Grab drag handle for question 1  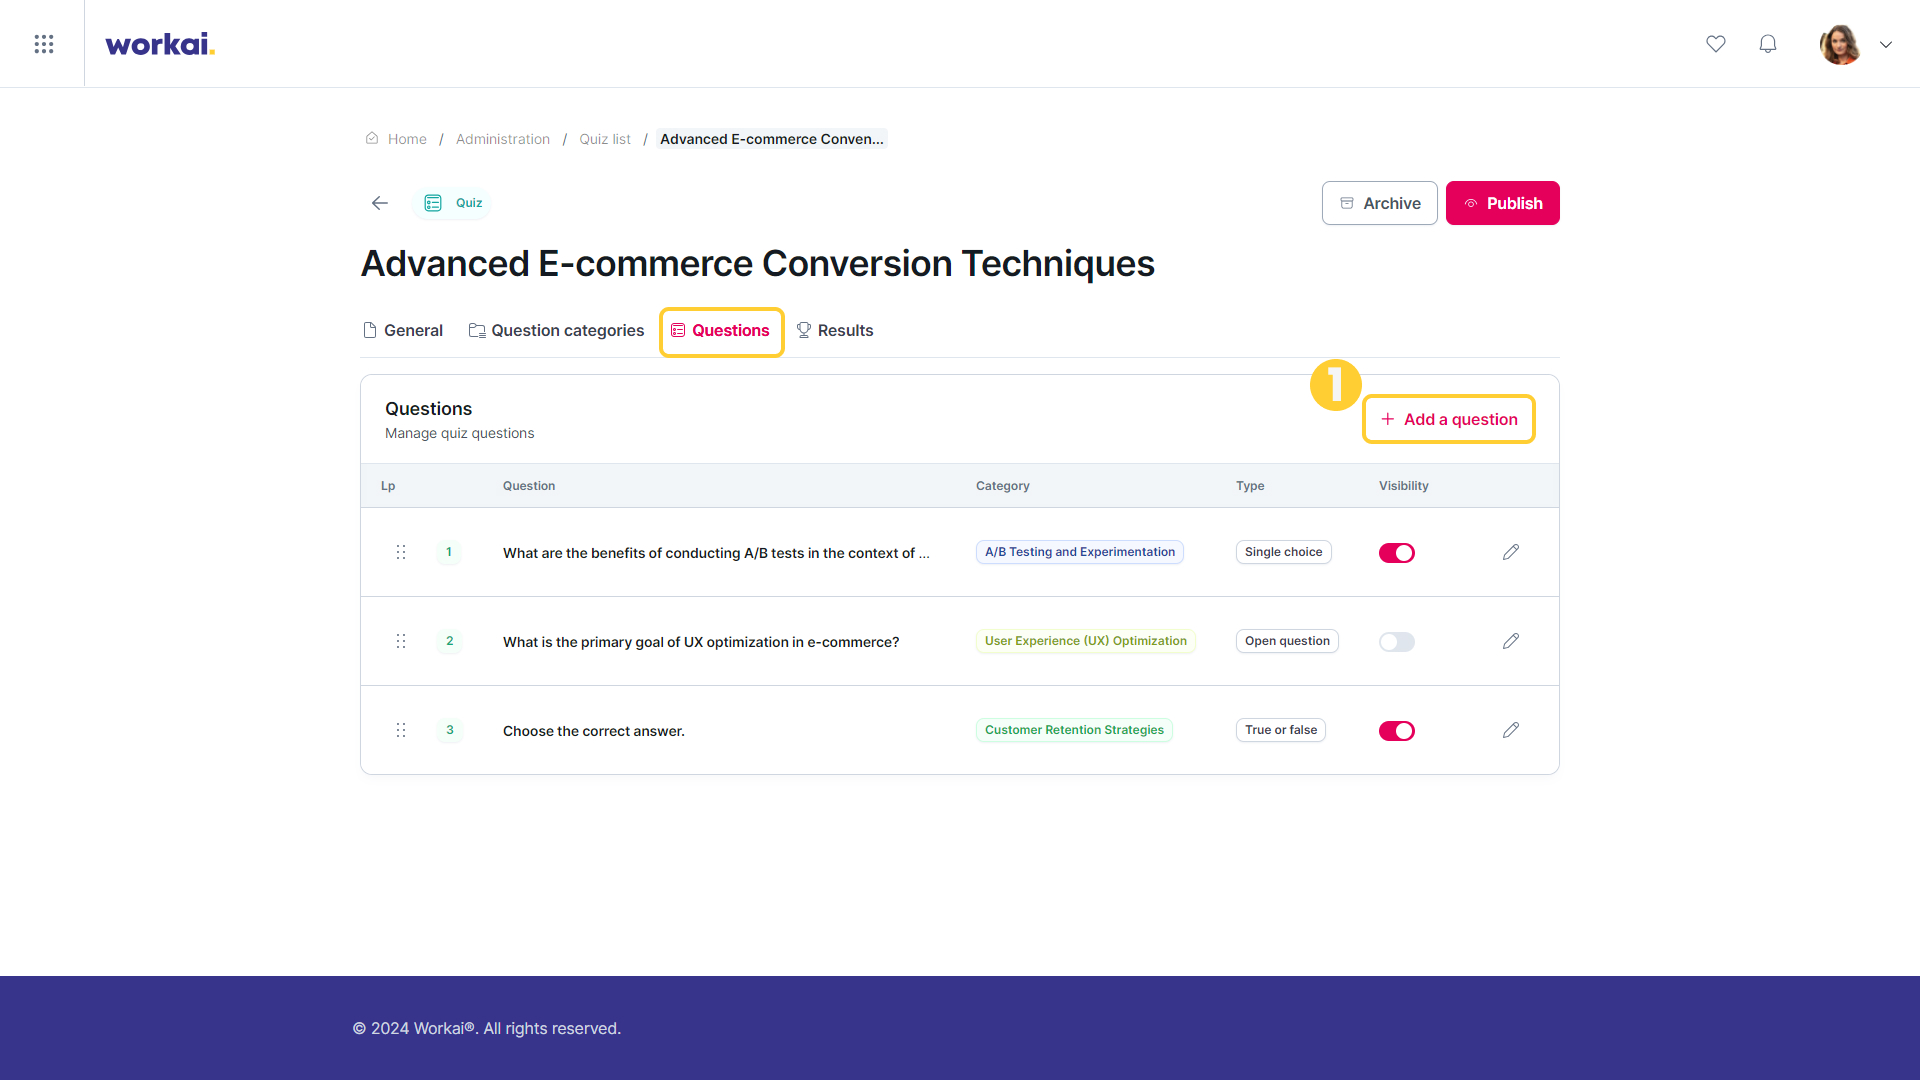401,552
